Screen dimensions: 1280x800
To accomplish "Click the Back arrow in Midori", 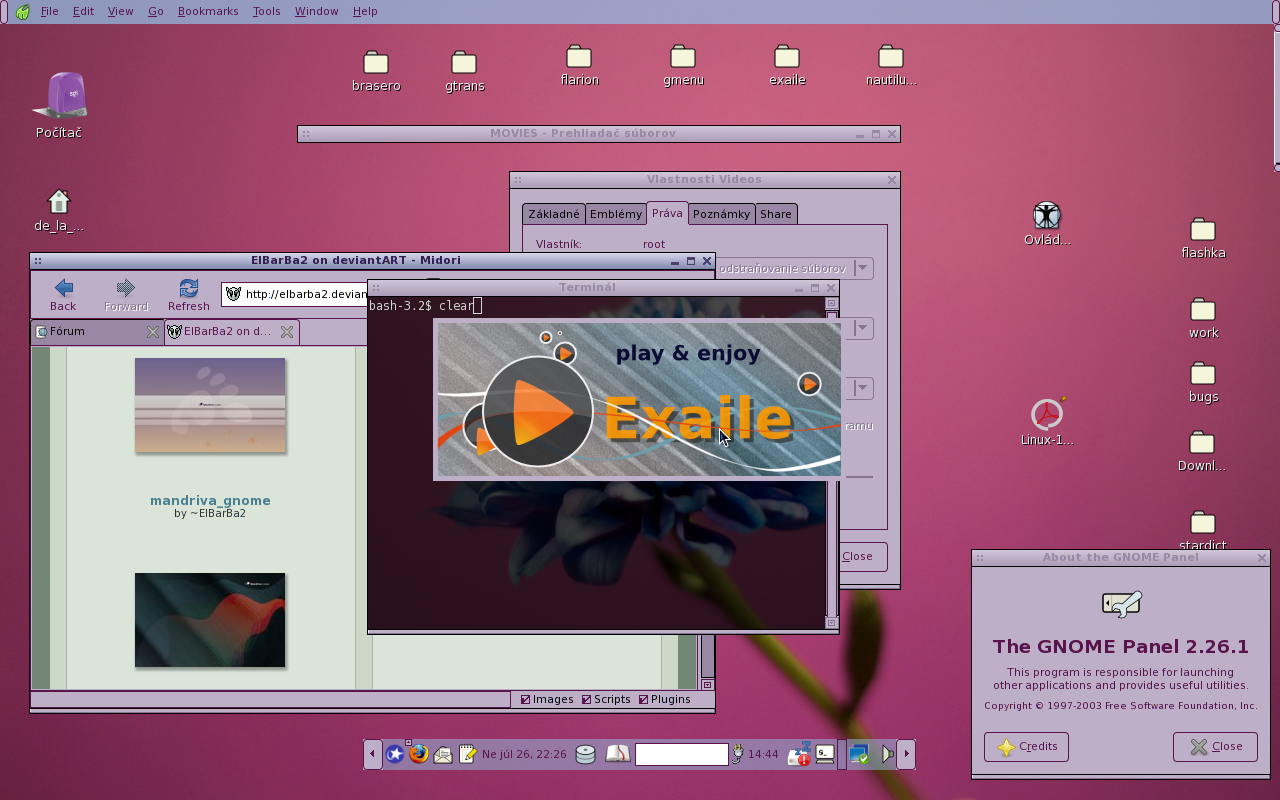I will (63, 295).
